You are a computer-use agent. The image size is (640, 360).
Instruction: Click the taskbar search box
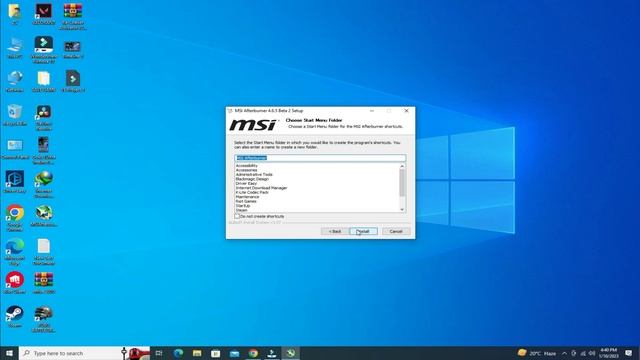tap(84, 353)
